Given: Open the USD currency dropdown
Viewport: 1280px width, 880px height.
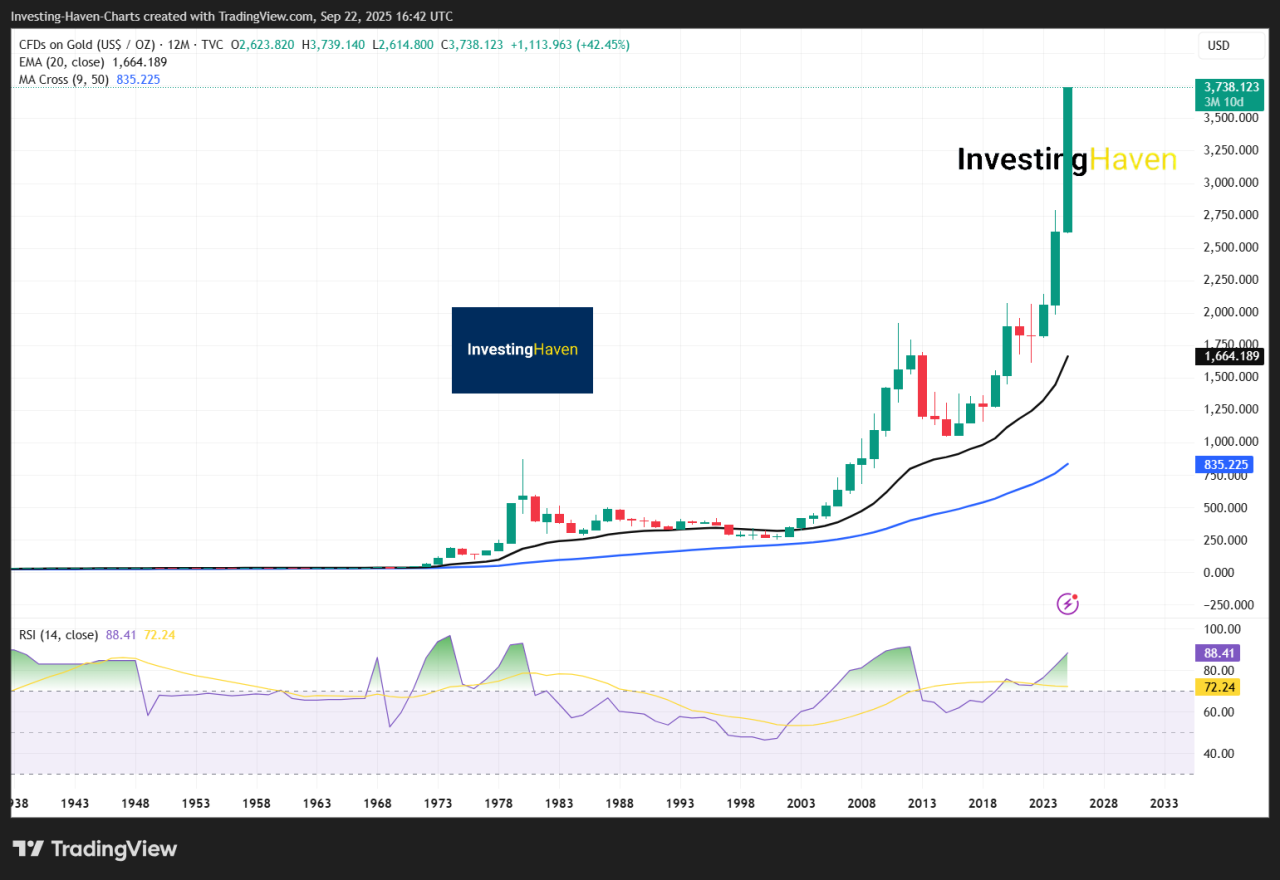Looking at the screenshot, I should tap(1218, 46).
